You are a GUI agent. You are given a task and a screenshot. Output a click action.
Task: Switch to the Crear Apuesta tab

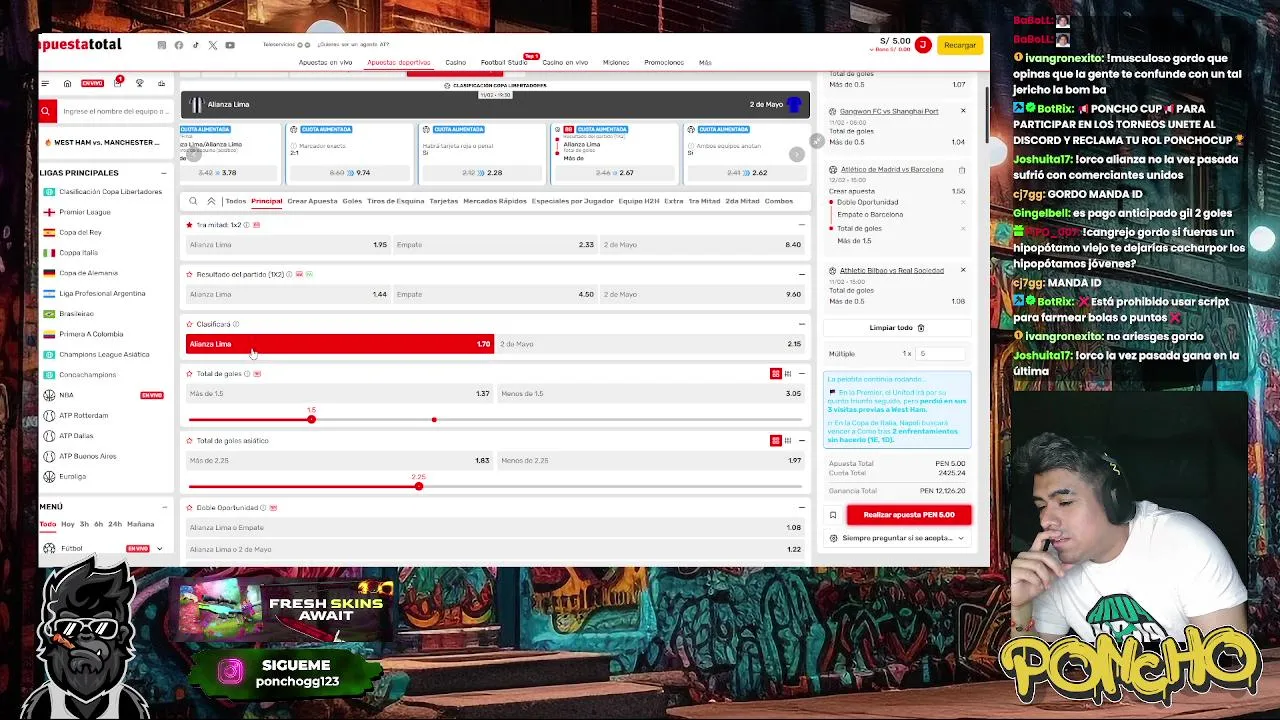312,201
